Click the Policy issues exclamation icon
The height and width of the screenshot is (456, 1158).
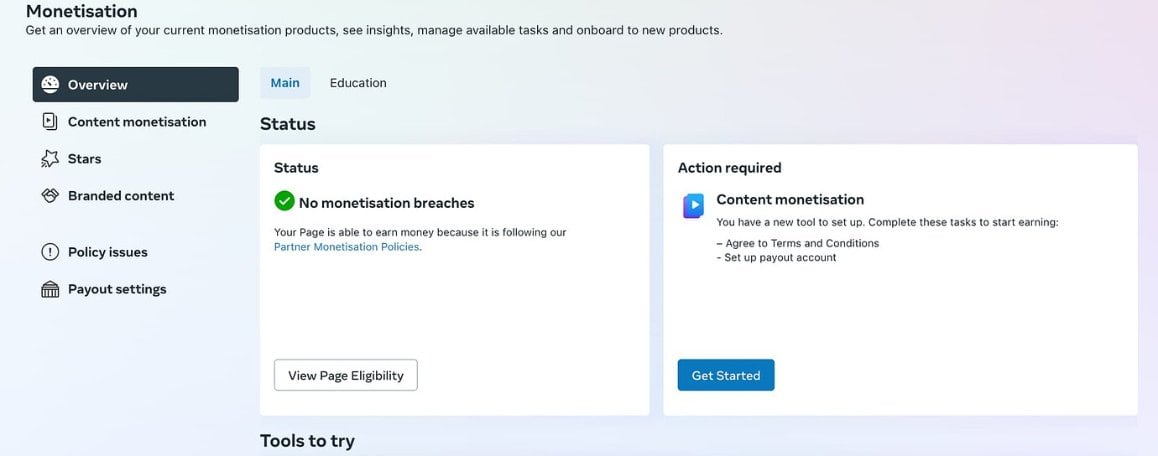49,252
